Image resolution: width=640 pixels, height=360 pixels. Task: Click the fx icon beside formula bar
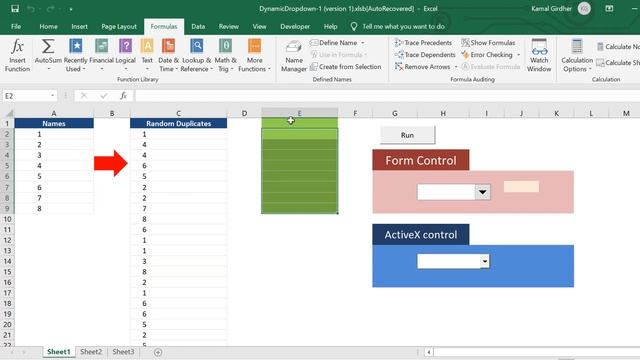(x=123, y=96)
